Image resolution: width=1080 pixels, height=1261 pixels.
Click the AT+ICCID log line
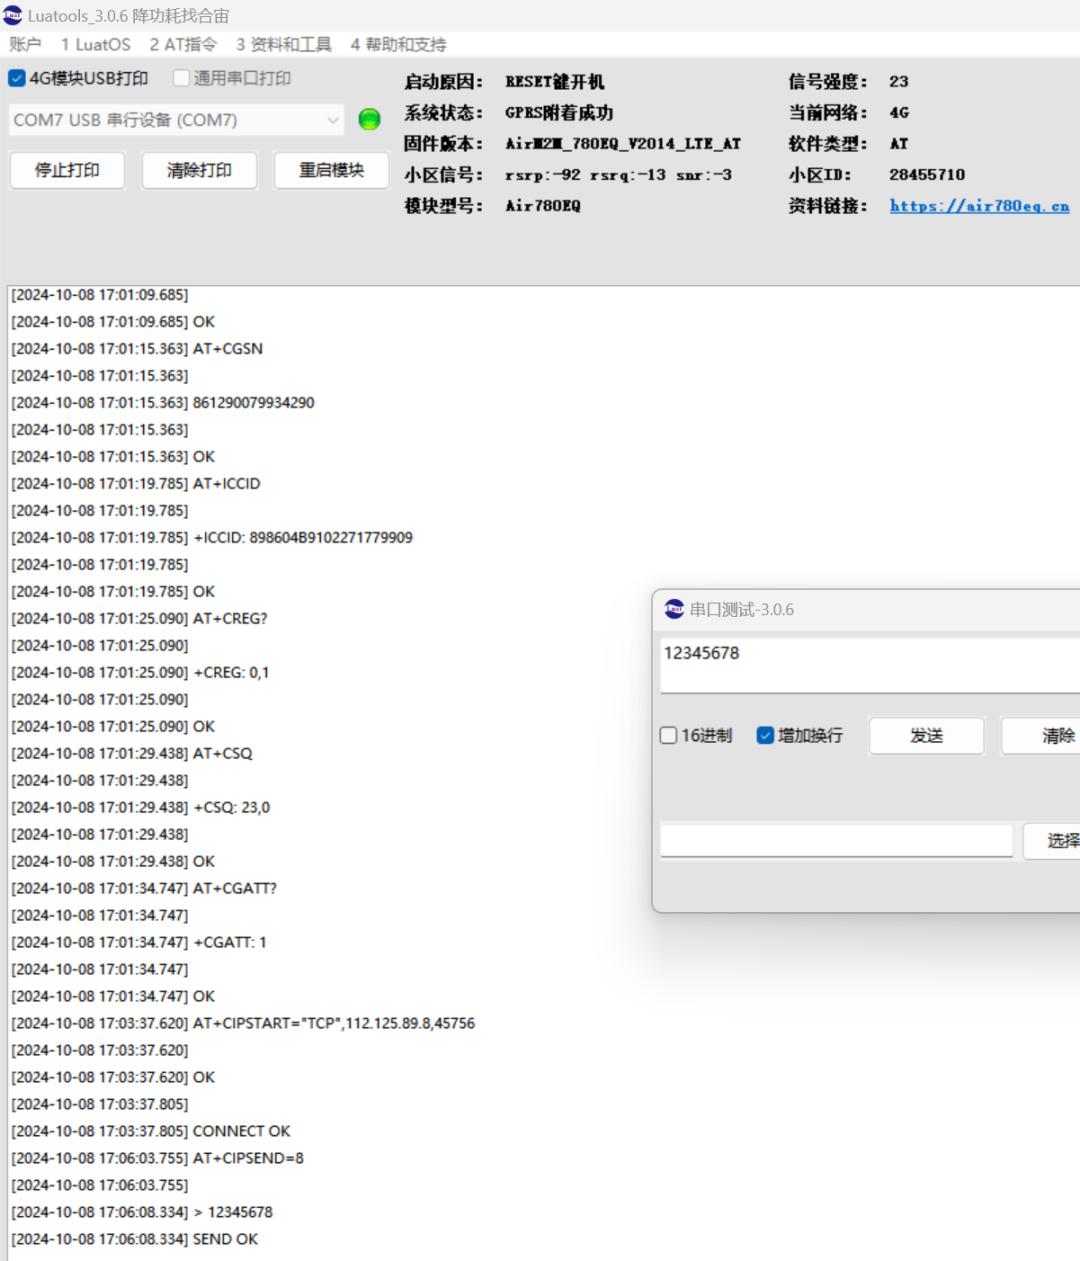[136, 483]
